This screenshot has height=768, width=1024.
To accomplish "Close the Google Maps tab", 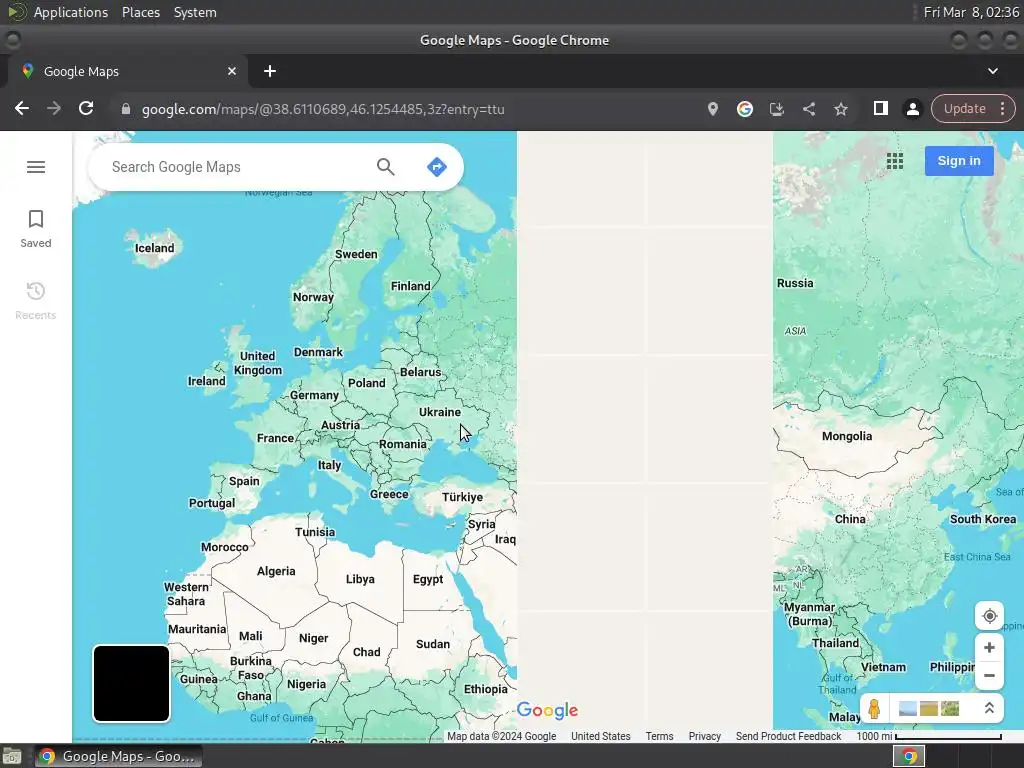I will click(232, 71).
